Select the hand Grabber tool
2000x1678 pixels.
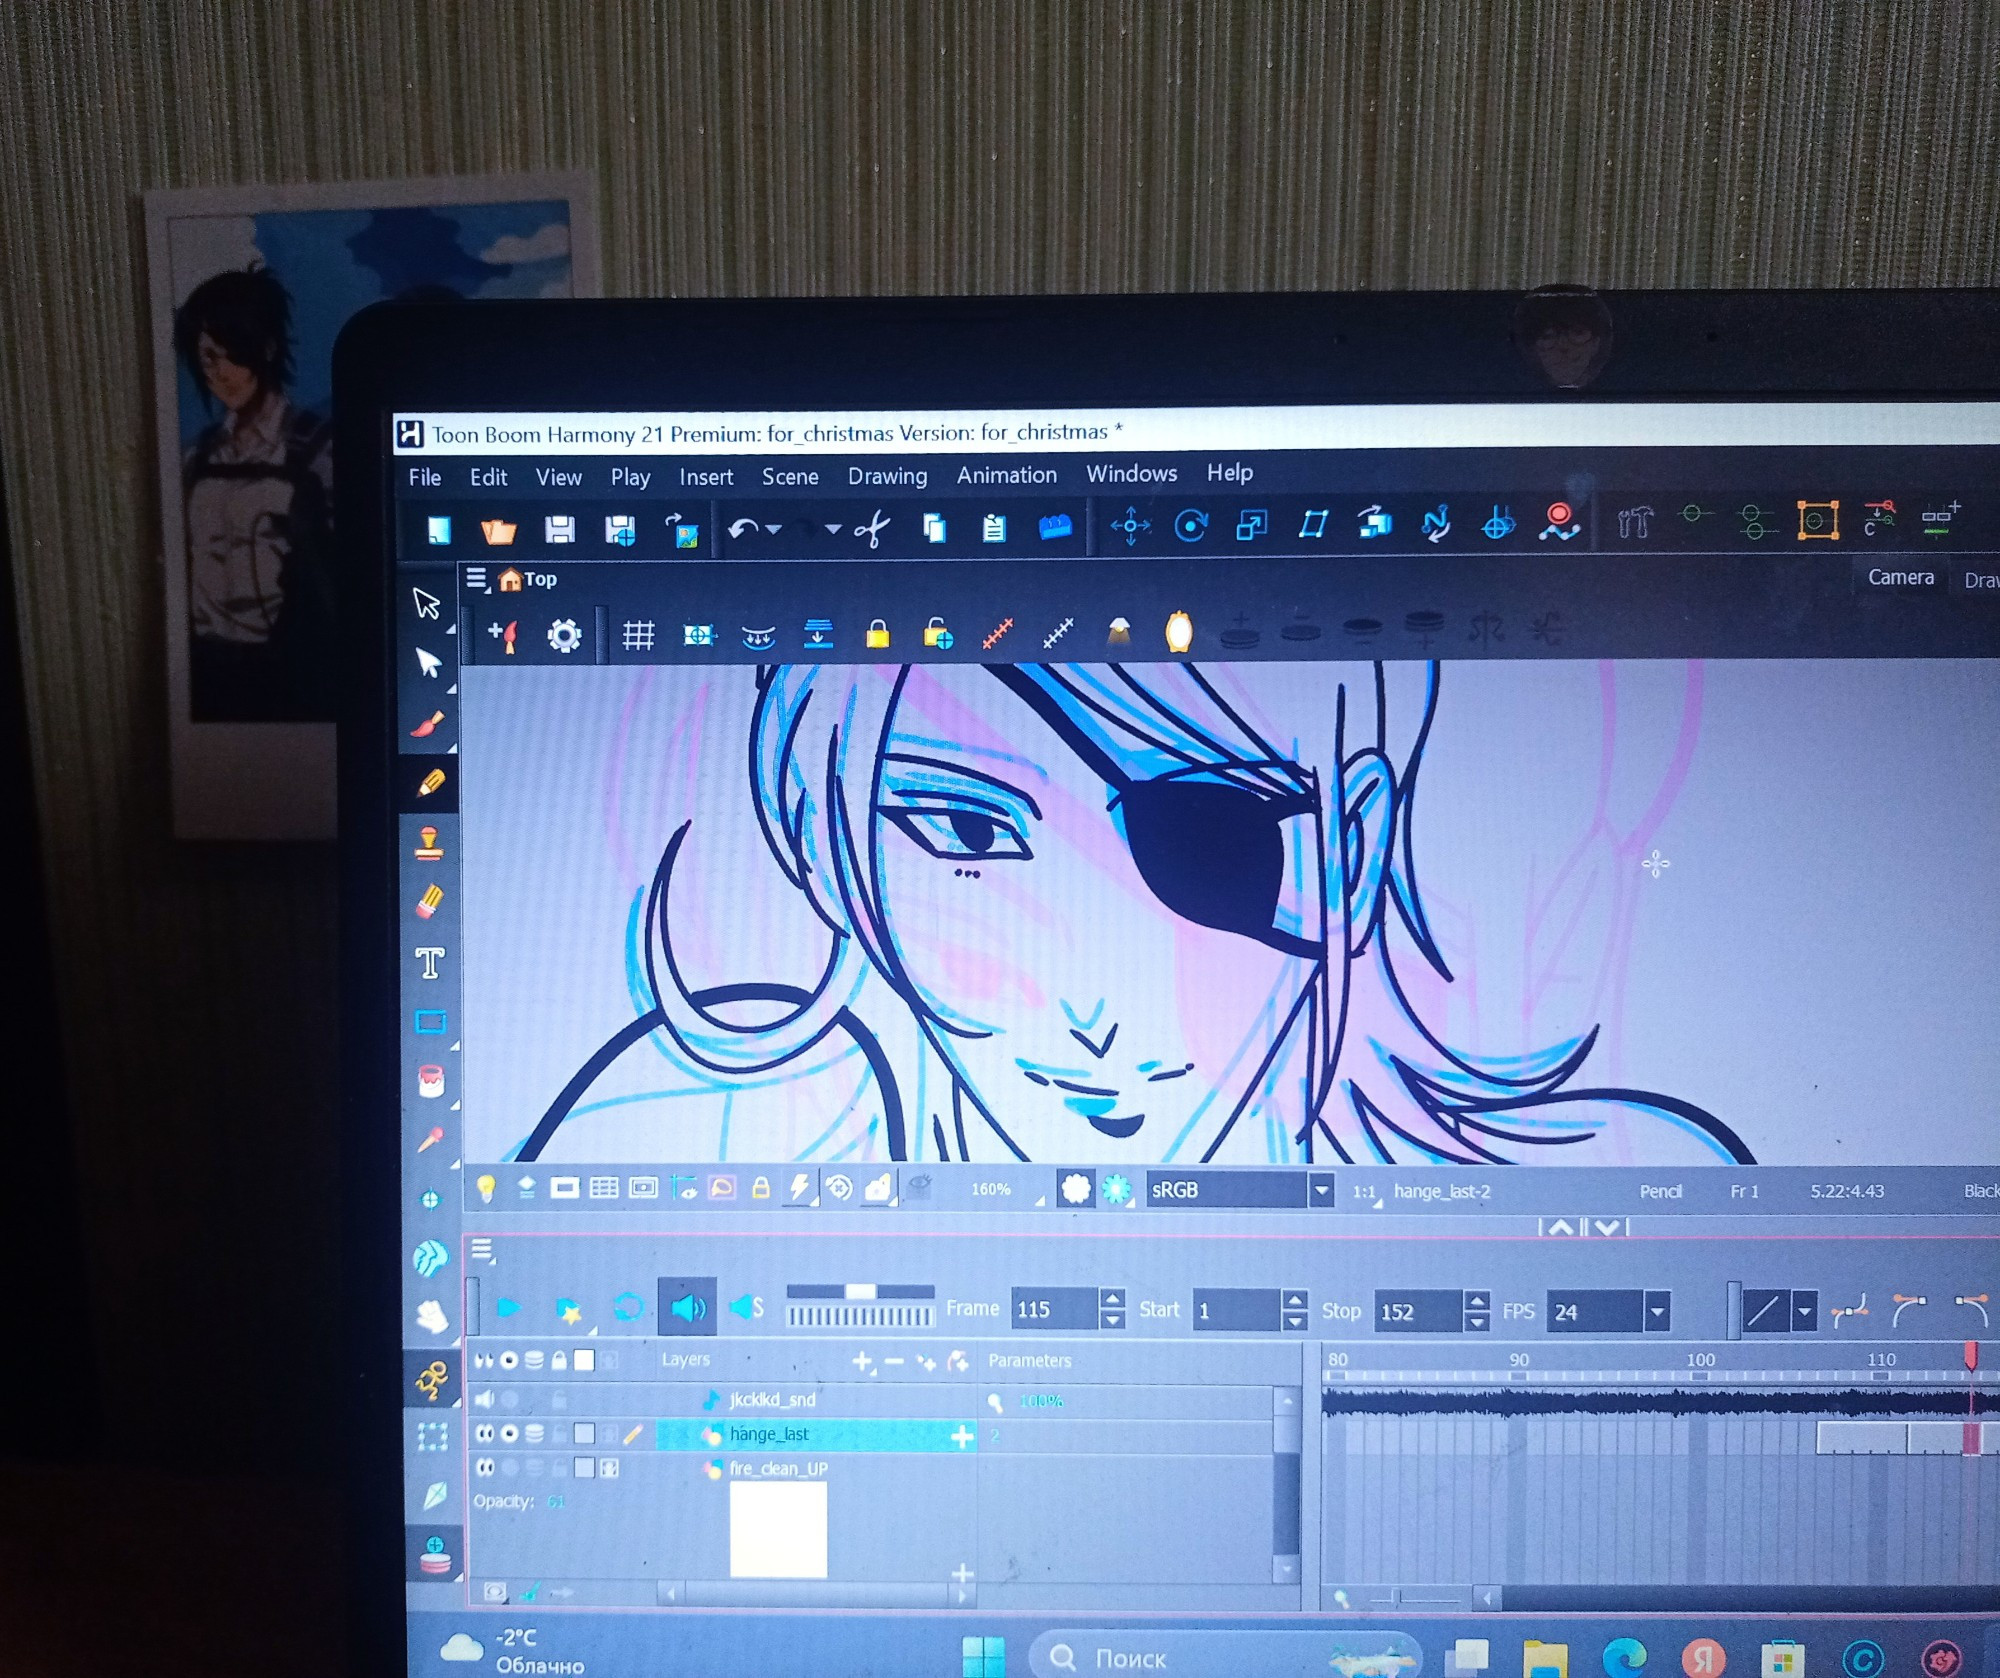pos(432,1317)
